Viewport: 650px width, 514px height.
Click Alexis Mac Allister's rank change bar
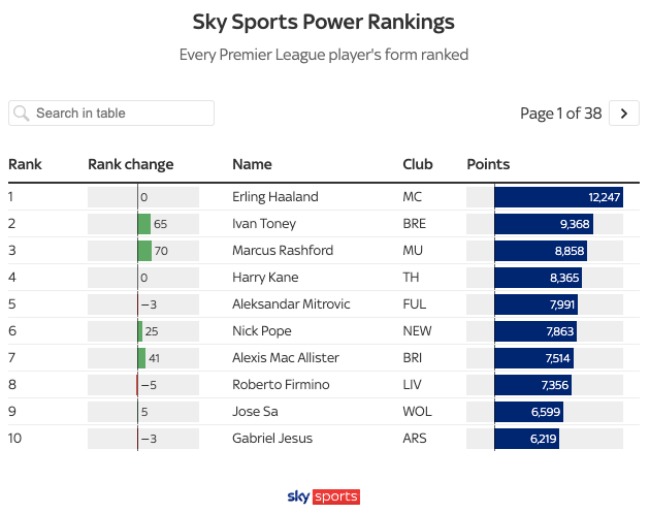click(x=142, y=358)
